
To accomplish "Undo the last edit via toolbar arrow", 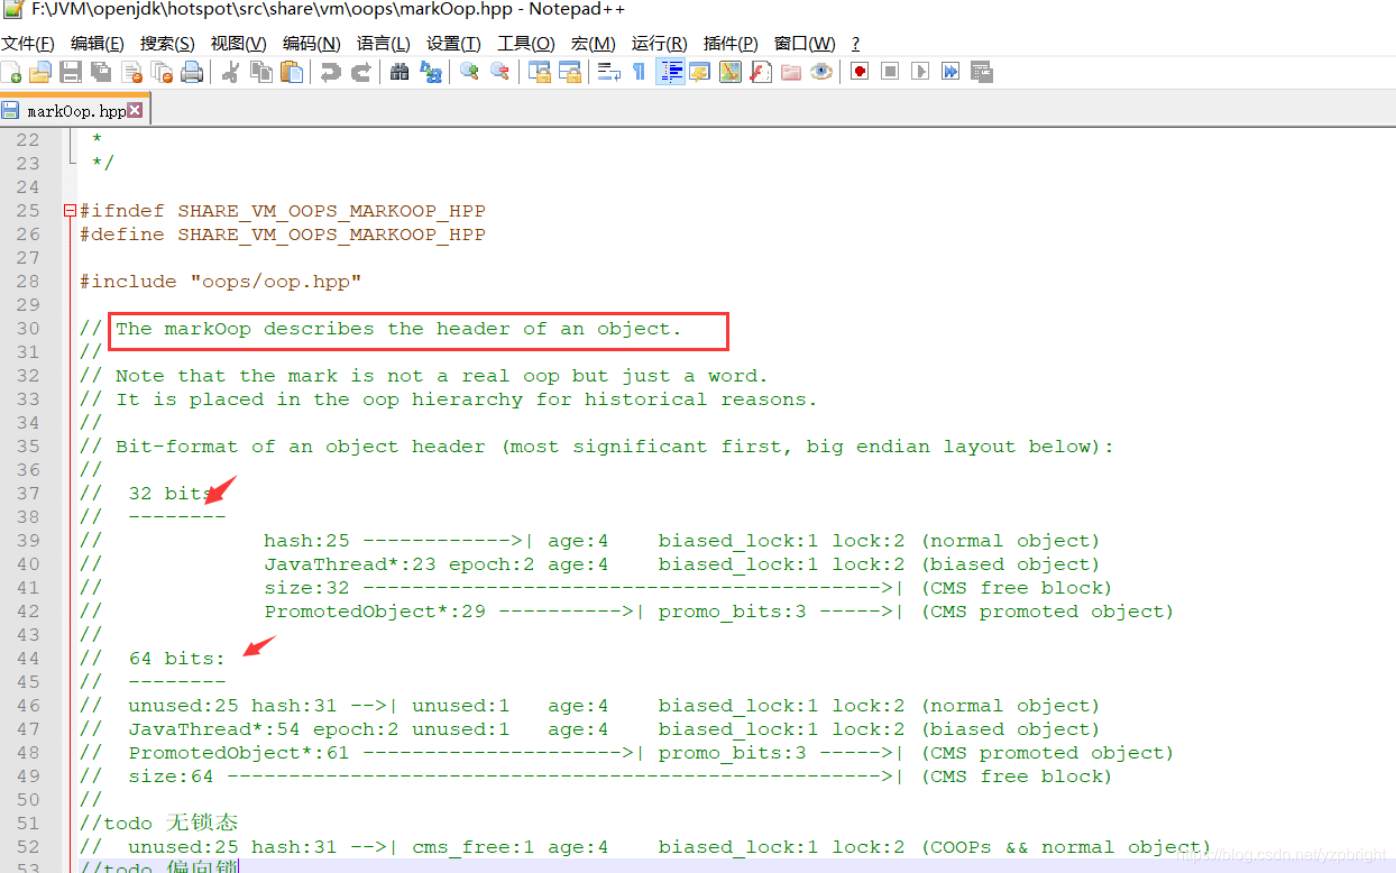I will (x=330, y=72).
